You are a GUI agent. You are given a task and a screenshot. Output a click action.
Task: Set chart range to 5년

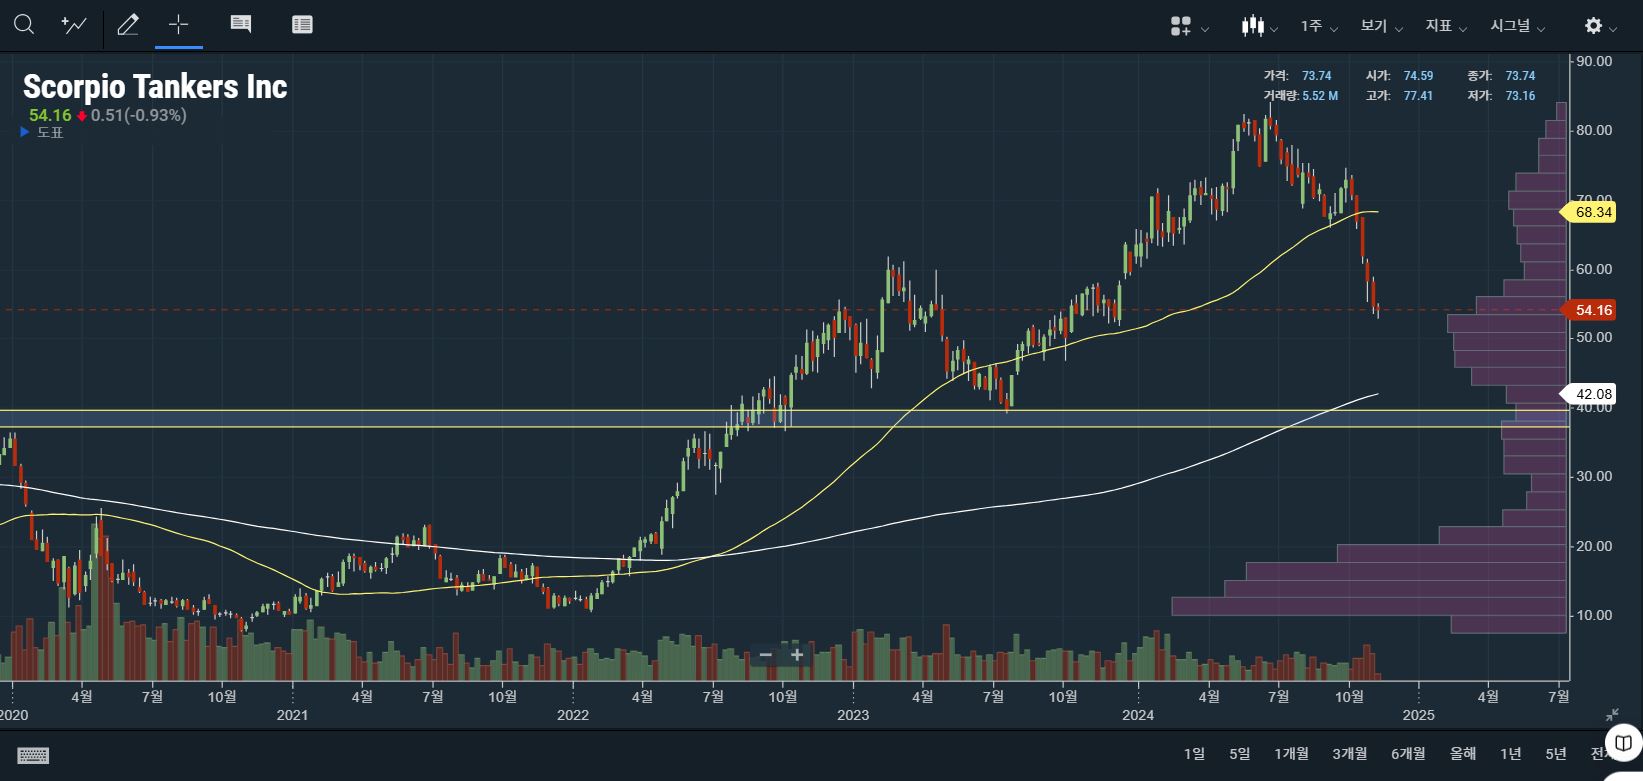point(1556,754)
